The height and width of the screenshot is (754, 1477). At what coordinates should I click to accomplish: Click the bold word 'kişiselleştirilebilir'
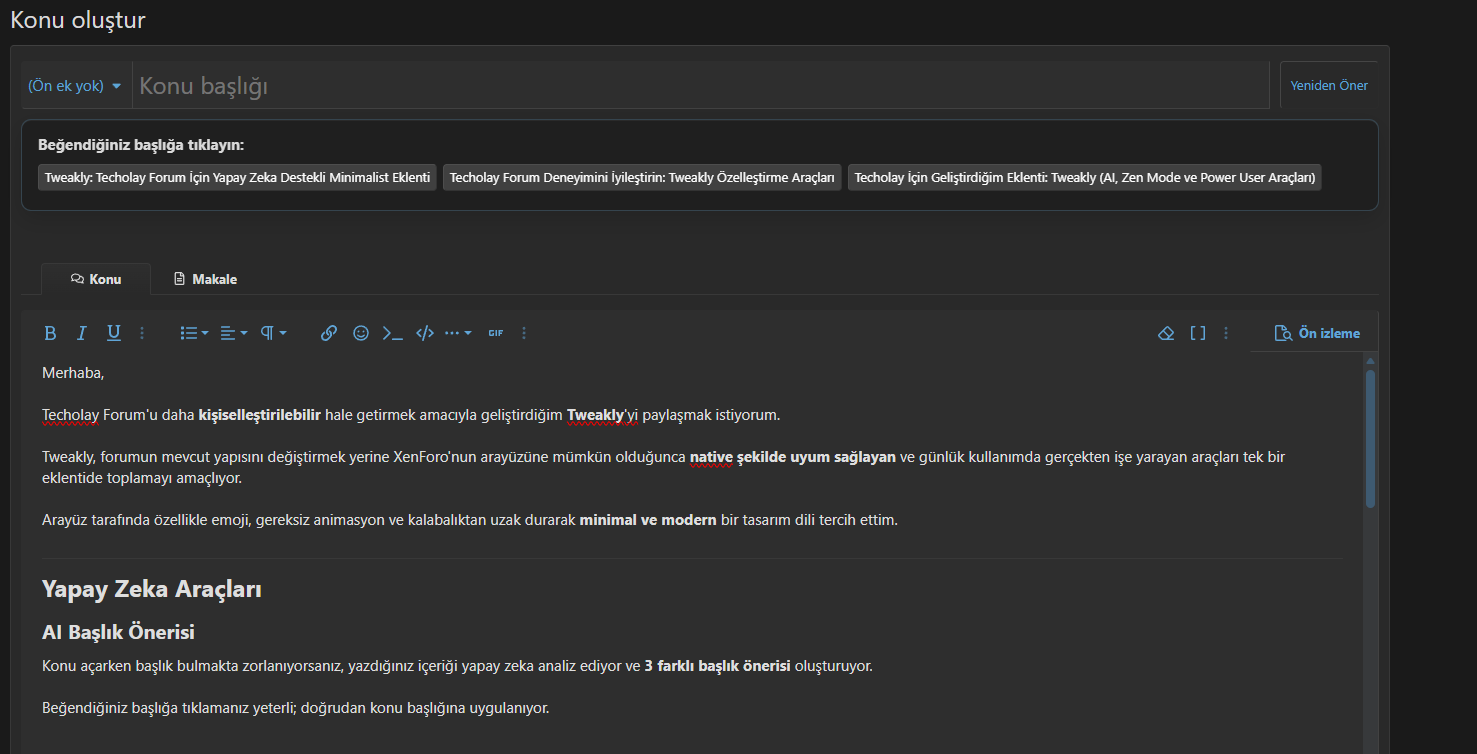click(260, 415)
